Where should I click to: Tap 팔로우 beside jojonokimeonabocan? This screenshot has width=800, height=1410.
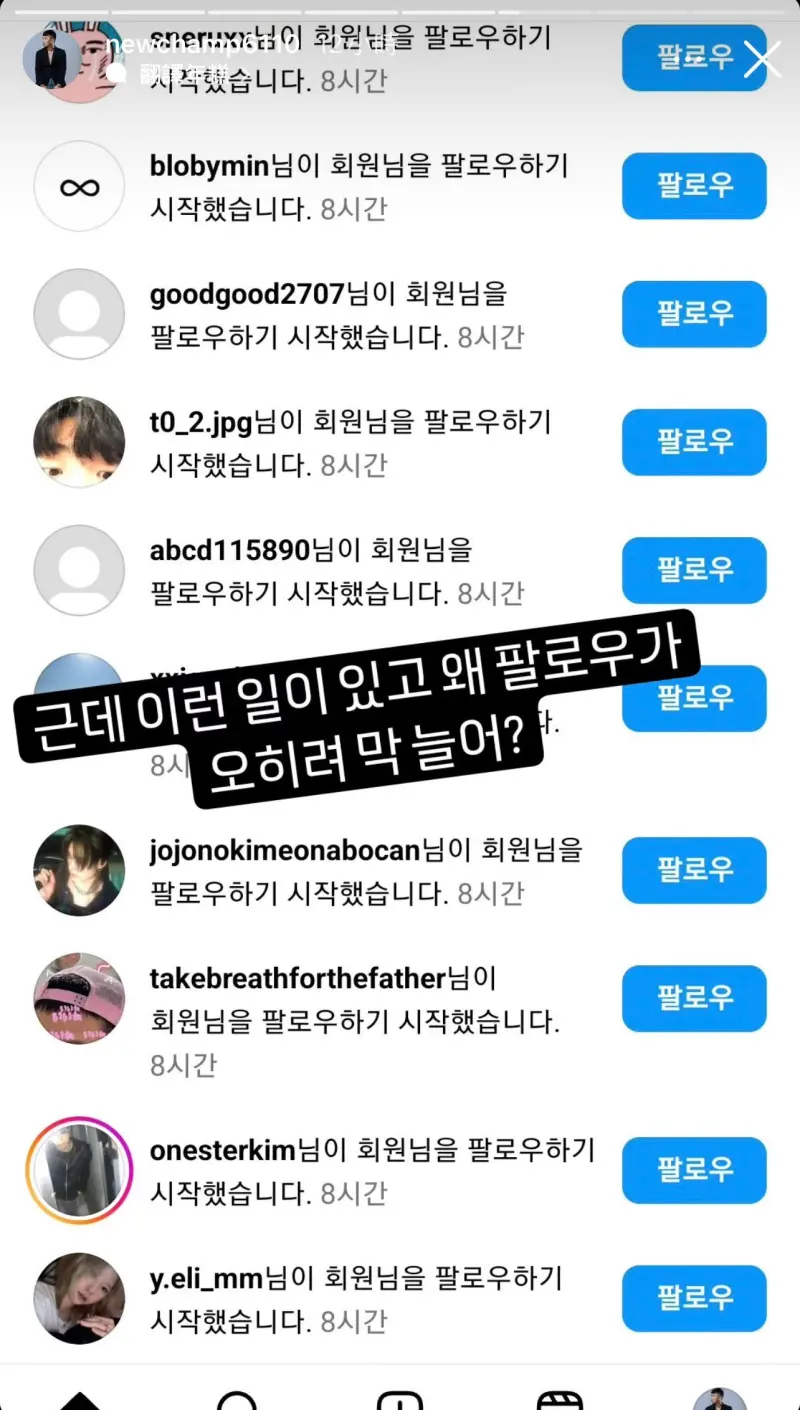(x=694, y=870)
